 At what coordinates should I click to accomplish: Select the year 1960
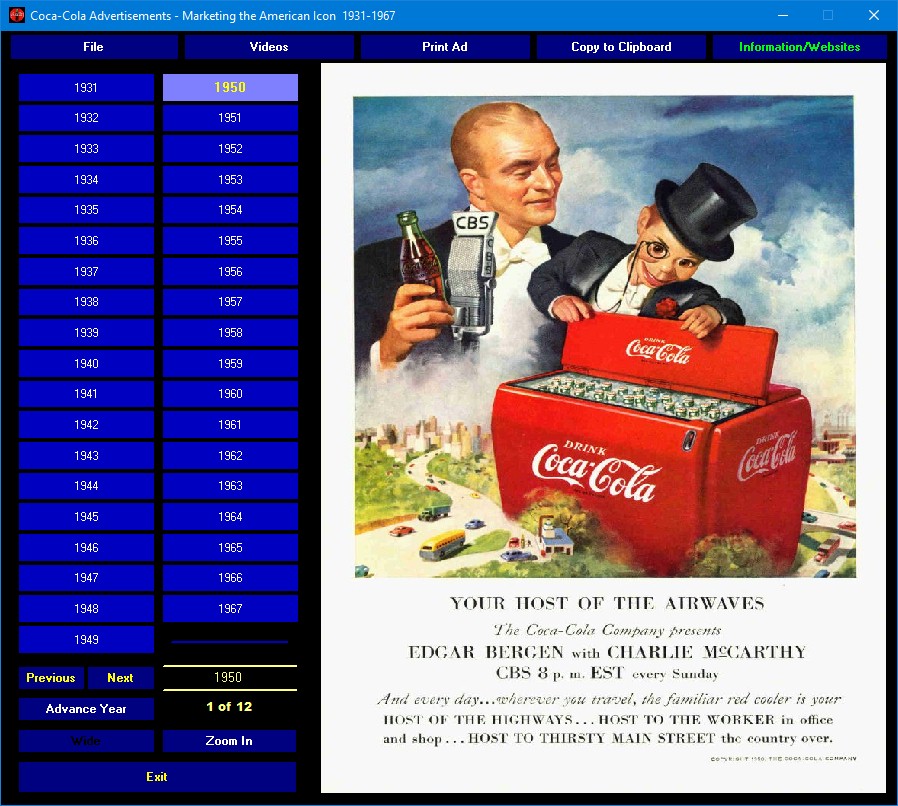coord(230,394)
